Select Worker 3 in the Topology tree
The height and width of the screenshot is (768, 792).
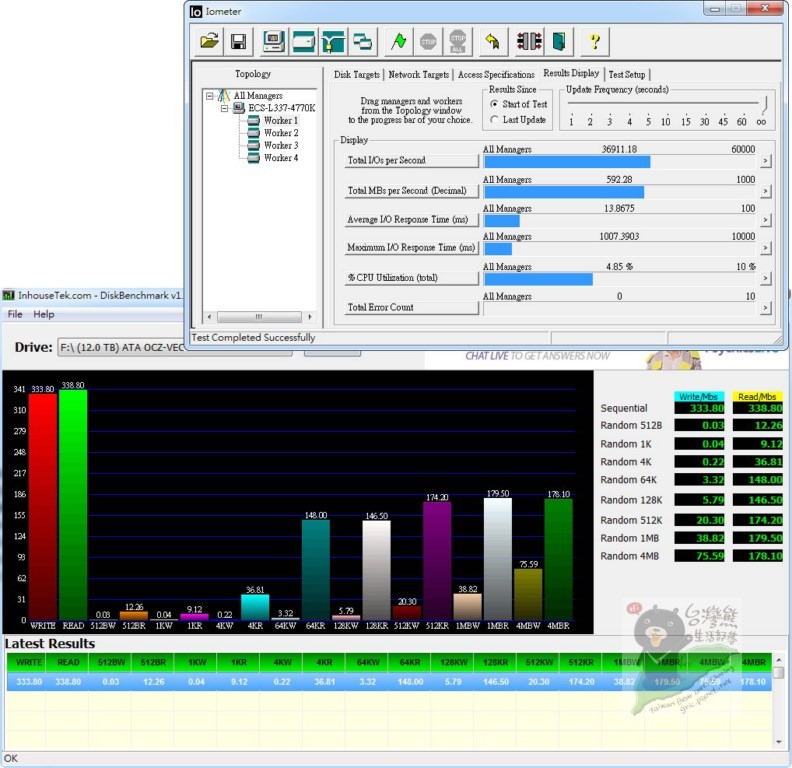pyautogui.click(x=280, y=145)
